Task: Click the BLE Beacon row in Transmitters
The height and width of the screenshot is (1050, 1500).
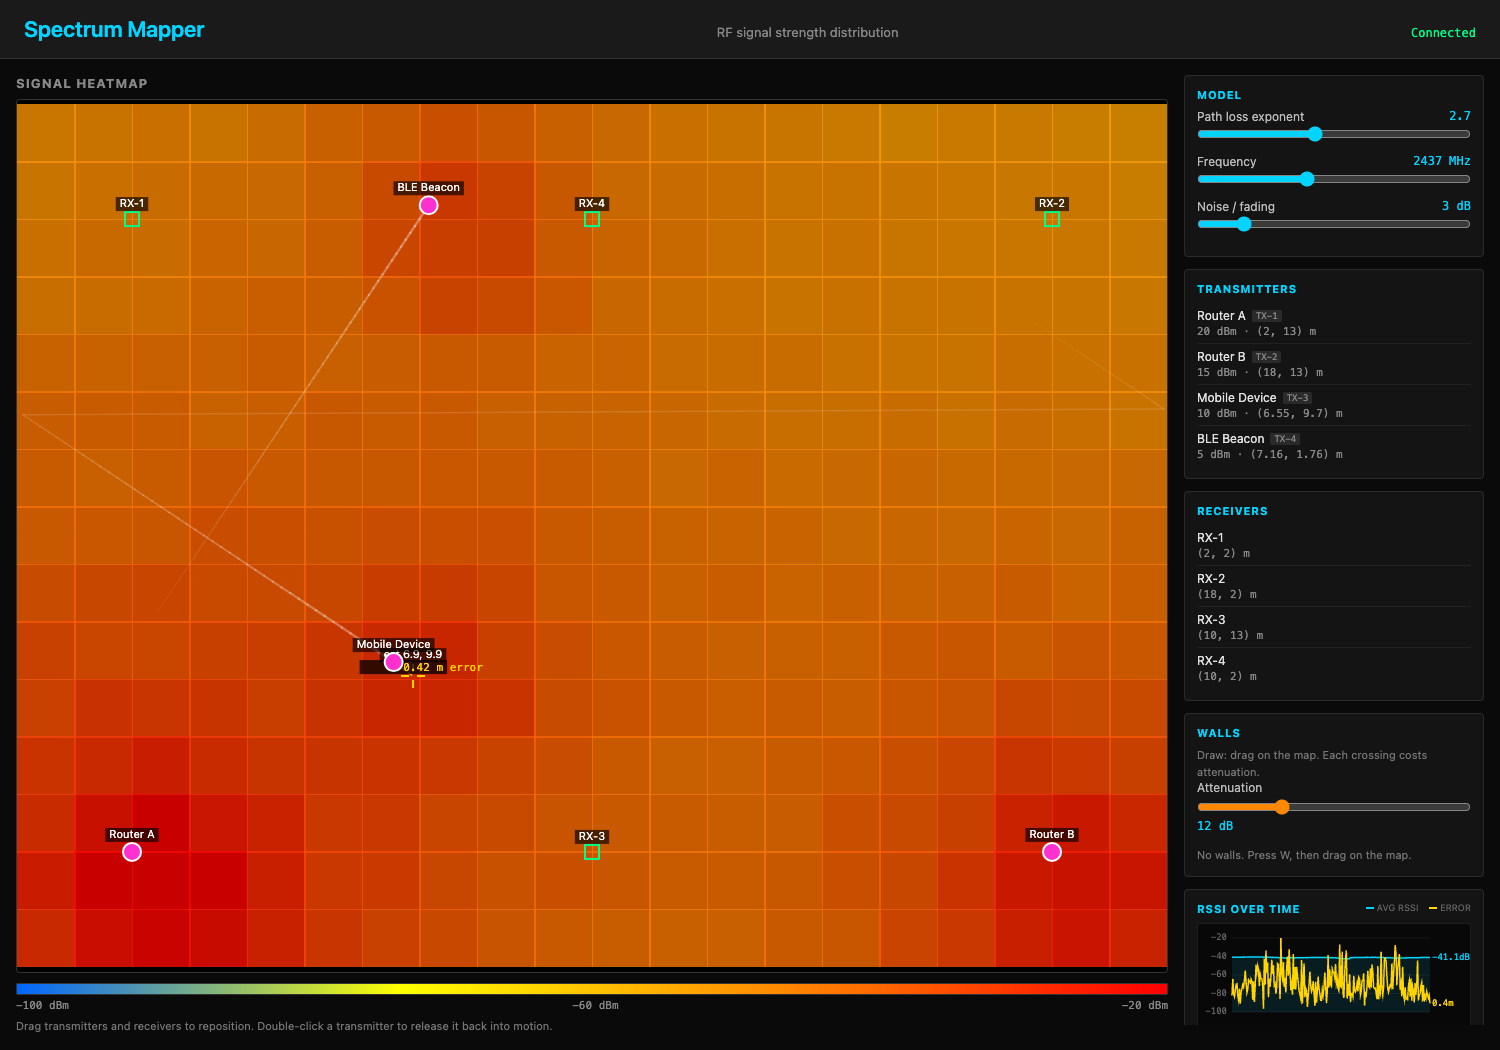Action: [1334, 446]
